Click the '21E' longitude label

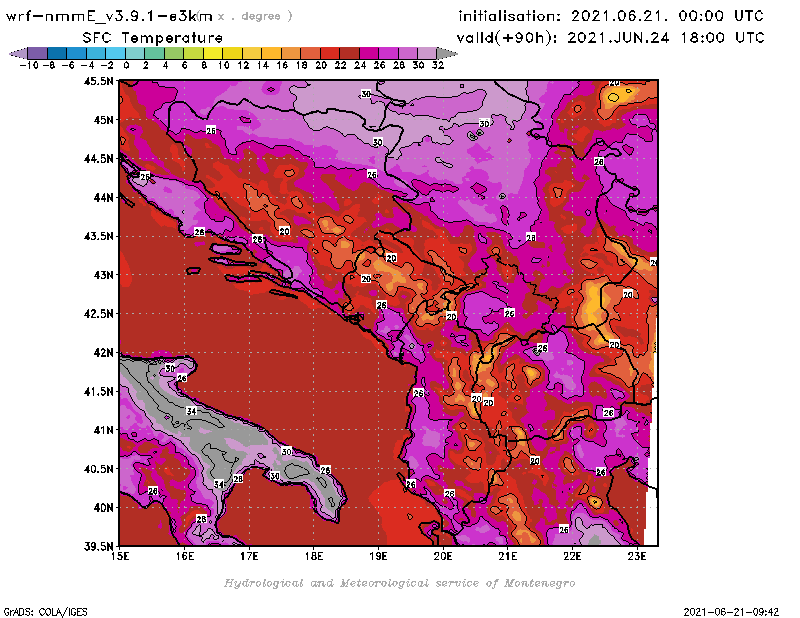click(508, 556)
